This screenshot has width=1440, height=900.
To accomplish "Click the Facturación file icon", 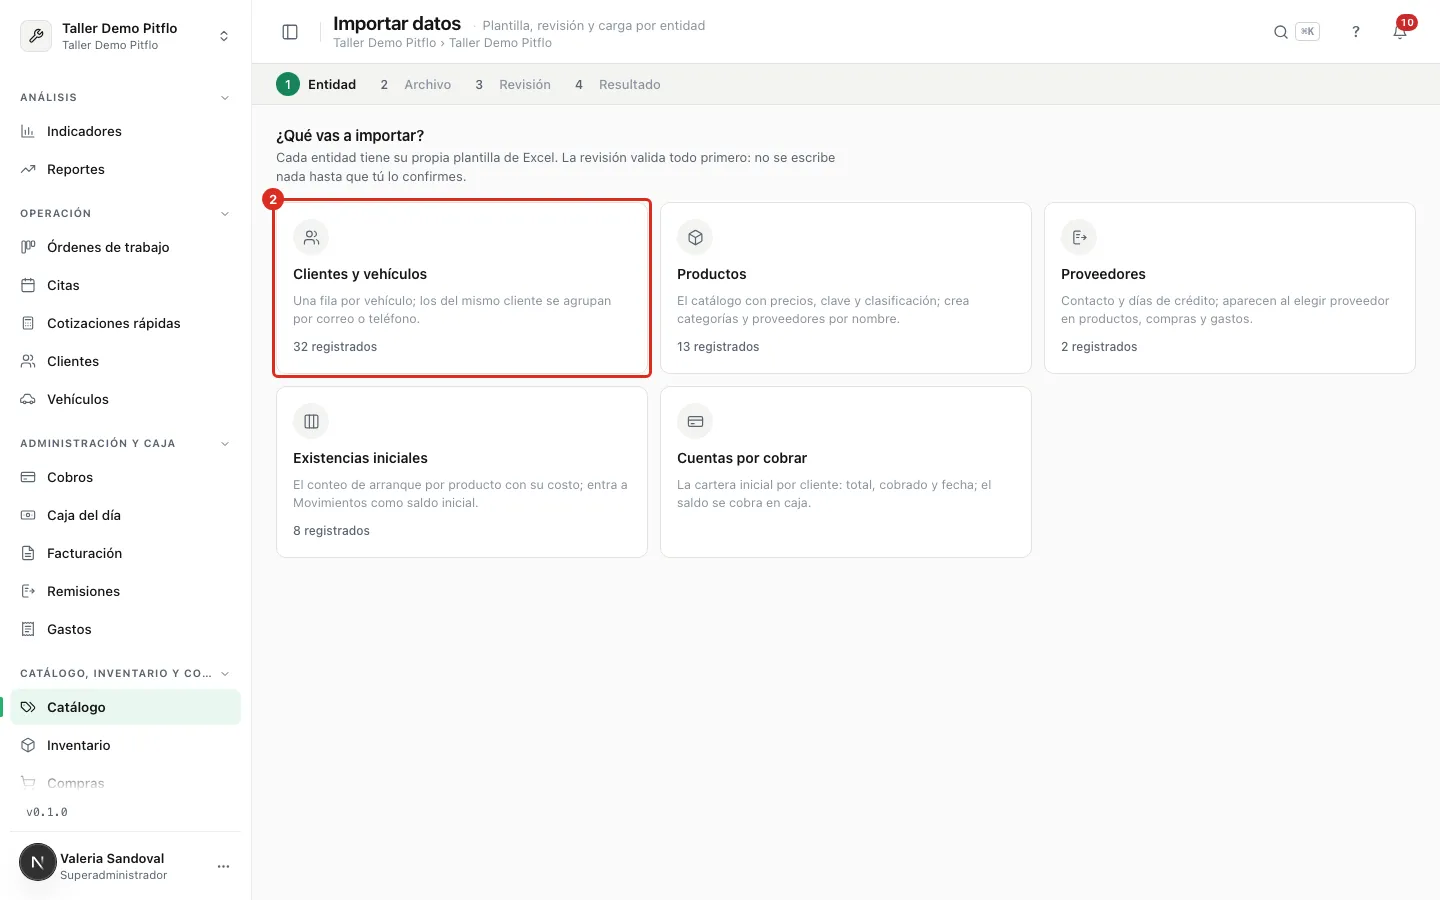I will (28, 553).
